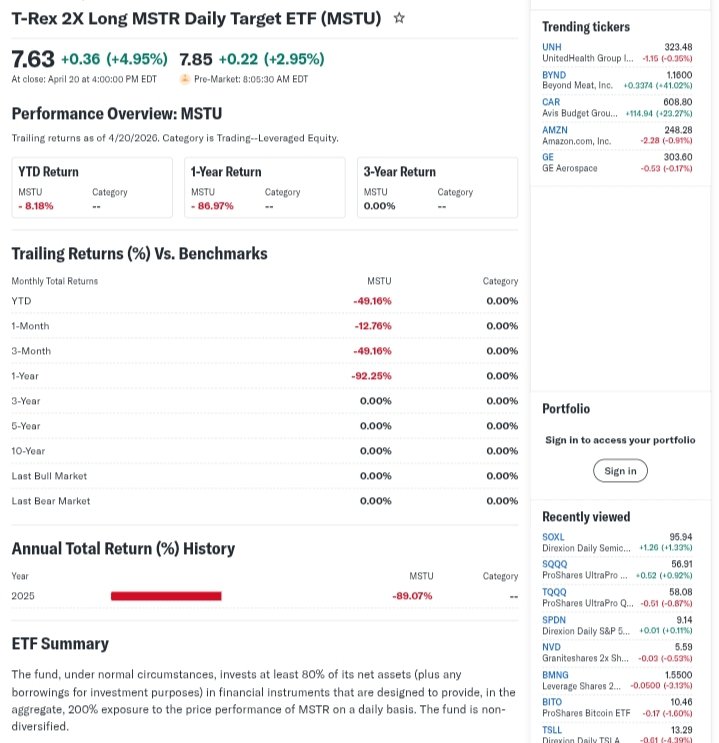Select CAR Avis Budget trending ticker
The height and width of the screenshot is (743, 719).
[x=551, y=102]
